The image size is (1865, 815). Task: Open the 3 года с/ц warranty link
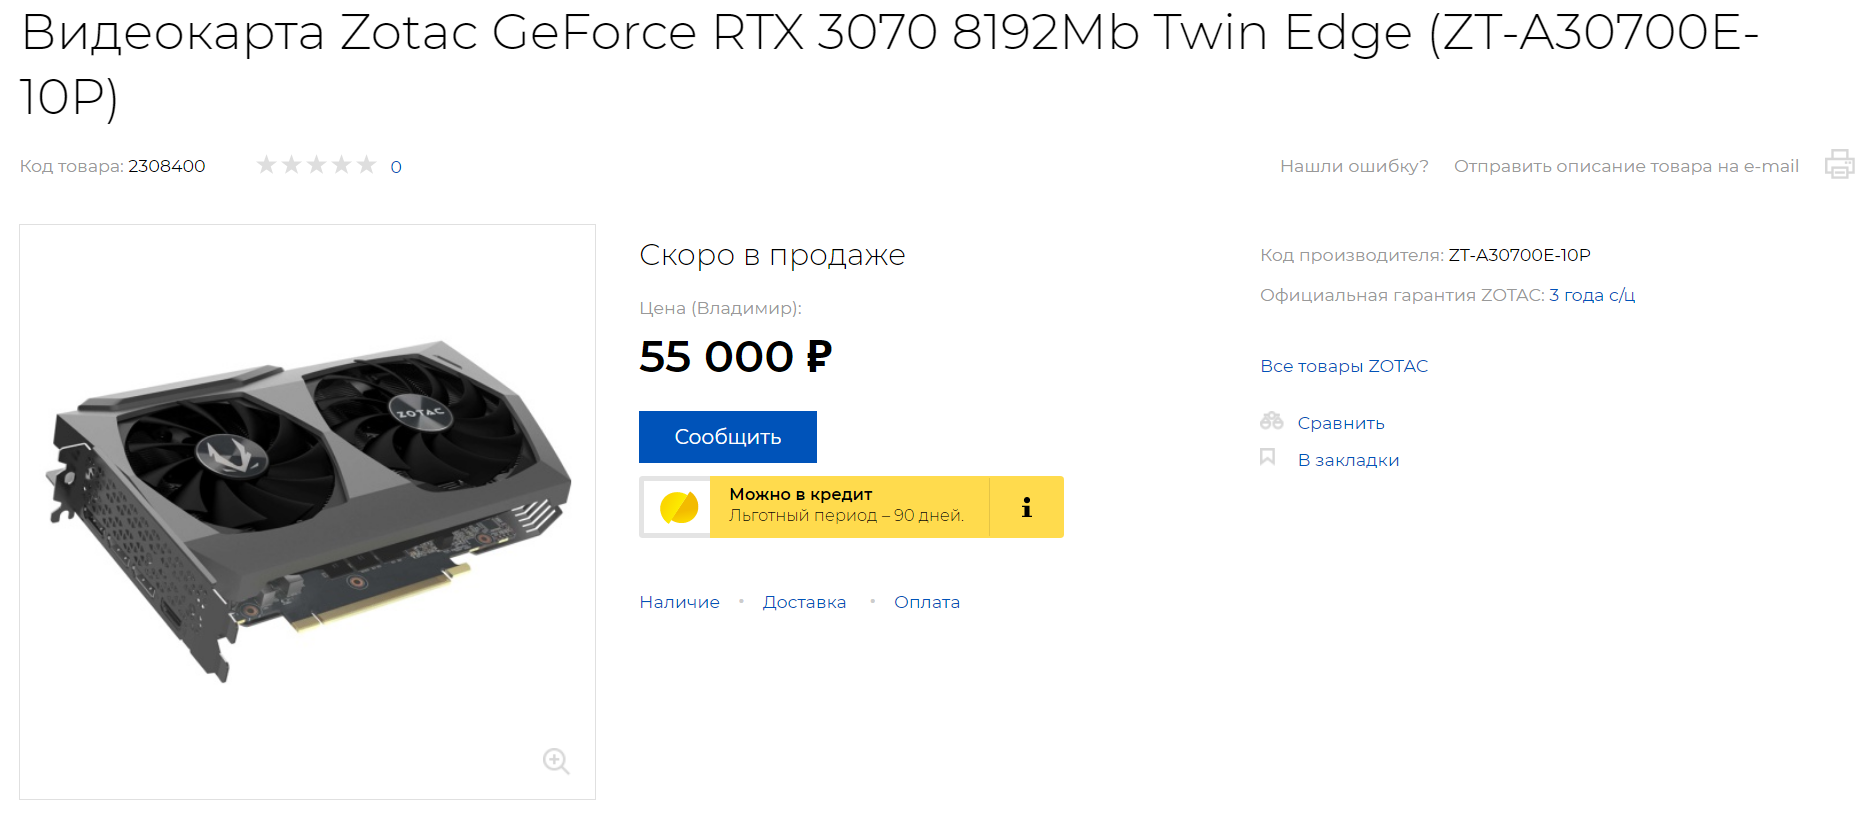1591,295
